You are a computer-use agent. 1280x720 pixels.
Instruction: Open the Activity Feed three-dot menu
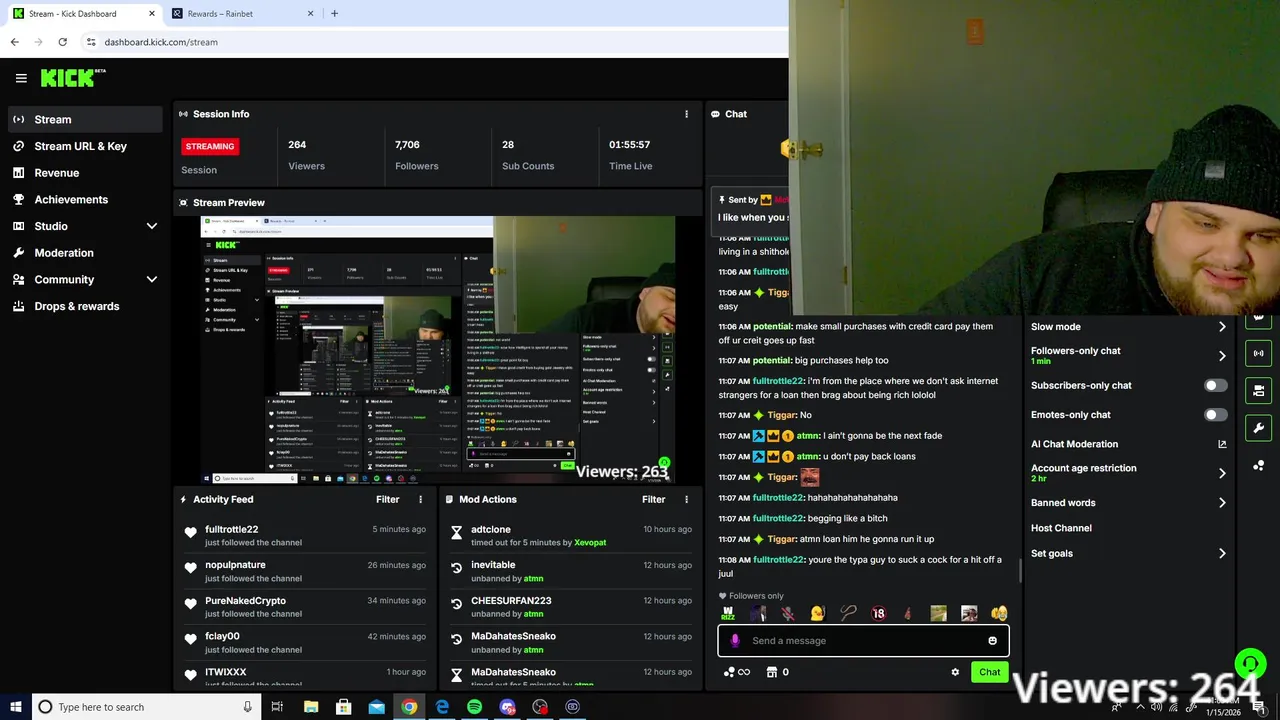pos(420,499)
